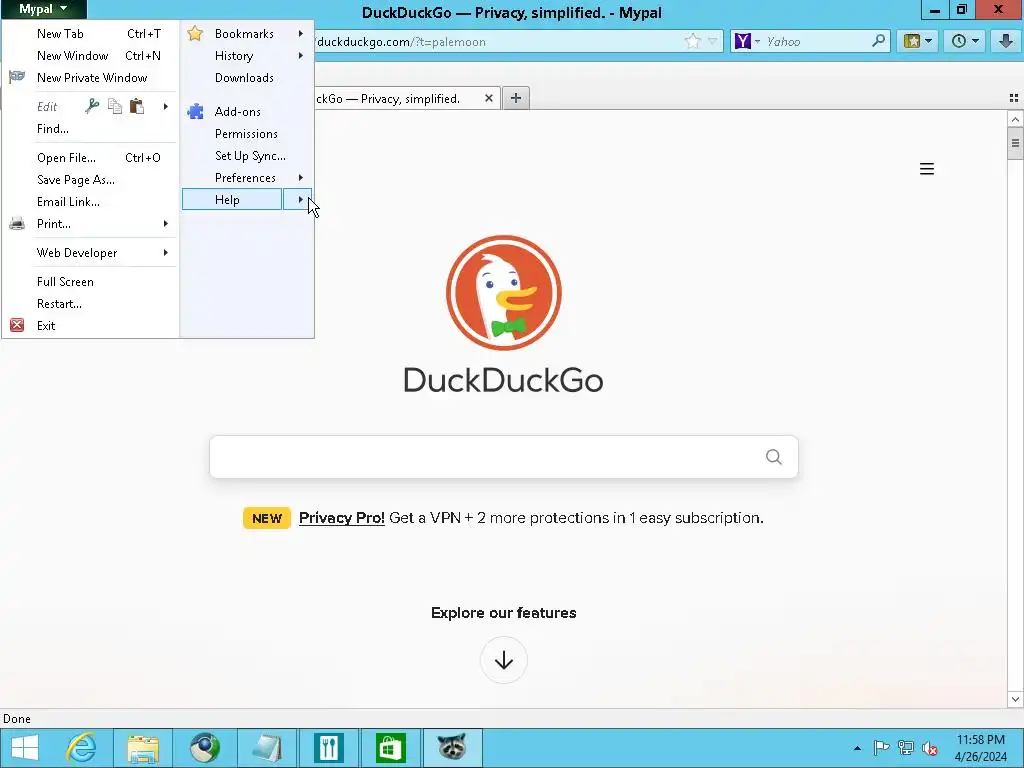Select New Tab menu item
Viewport: 1024px width, 768px height.
89,33
